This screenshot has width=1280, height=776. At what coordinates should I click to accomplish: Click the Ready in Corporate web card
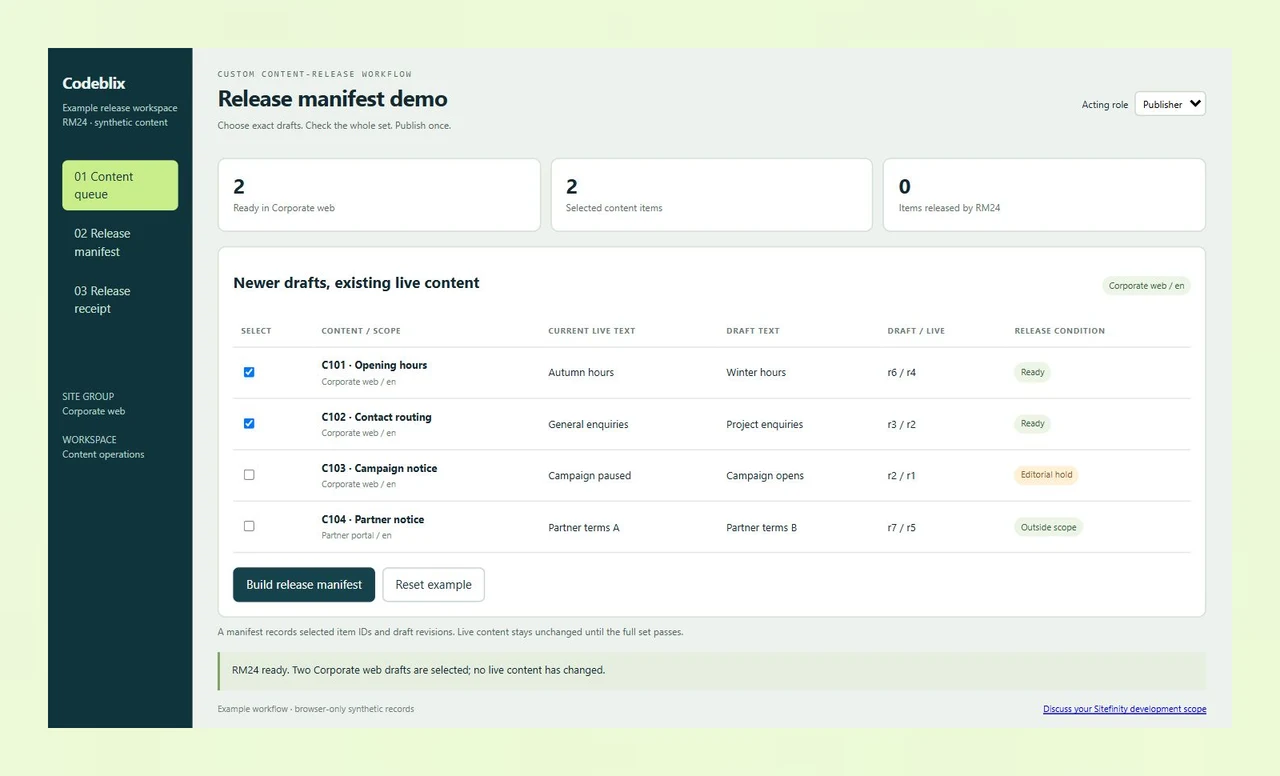(x=379, y=195)
